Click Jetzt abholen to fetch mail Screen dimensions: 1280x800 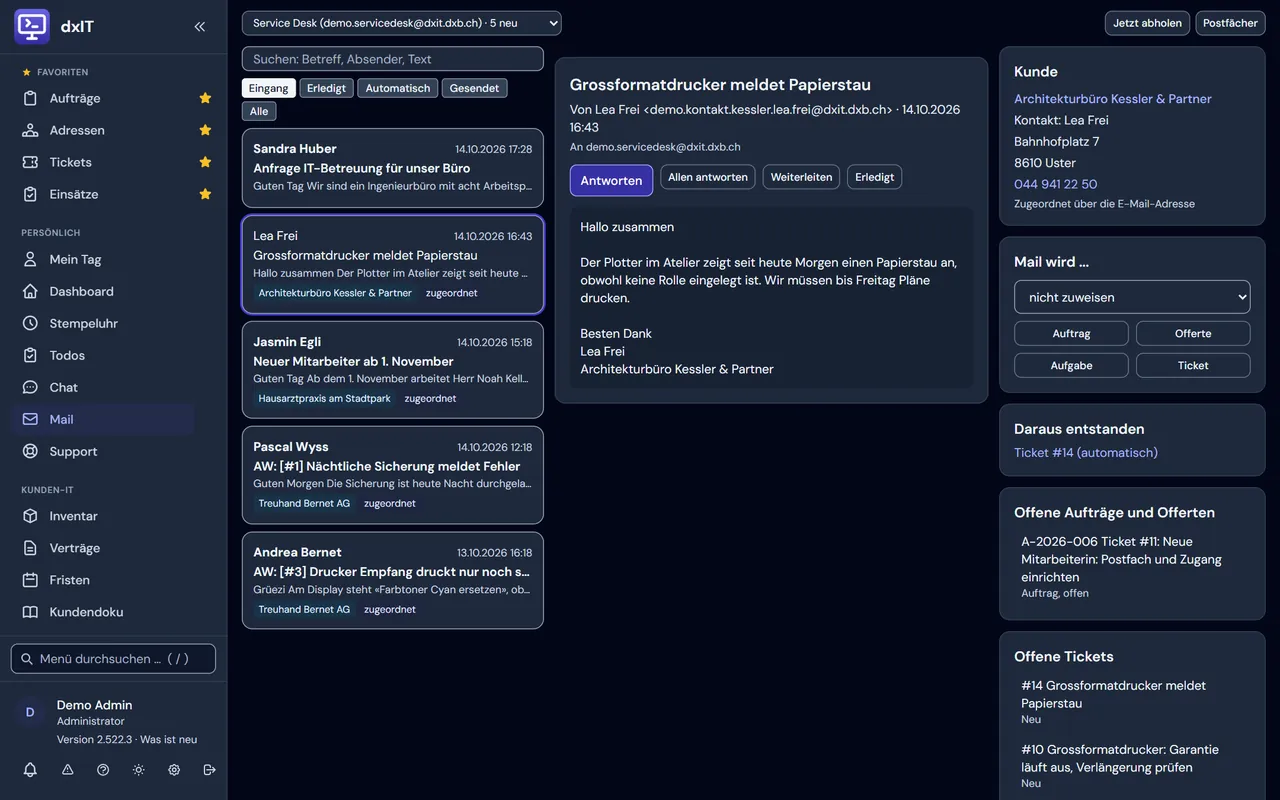1147,23
